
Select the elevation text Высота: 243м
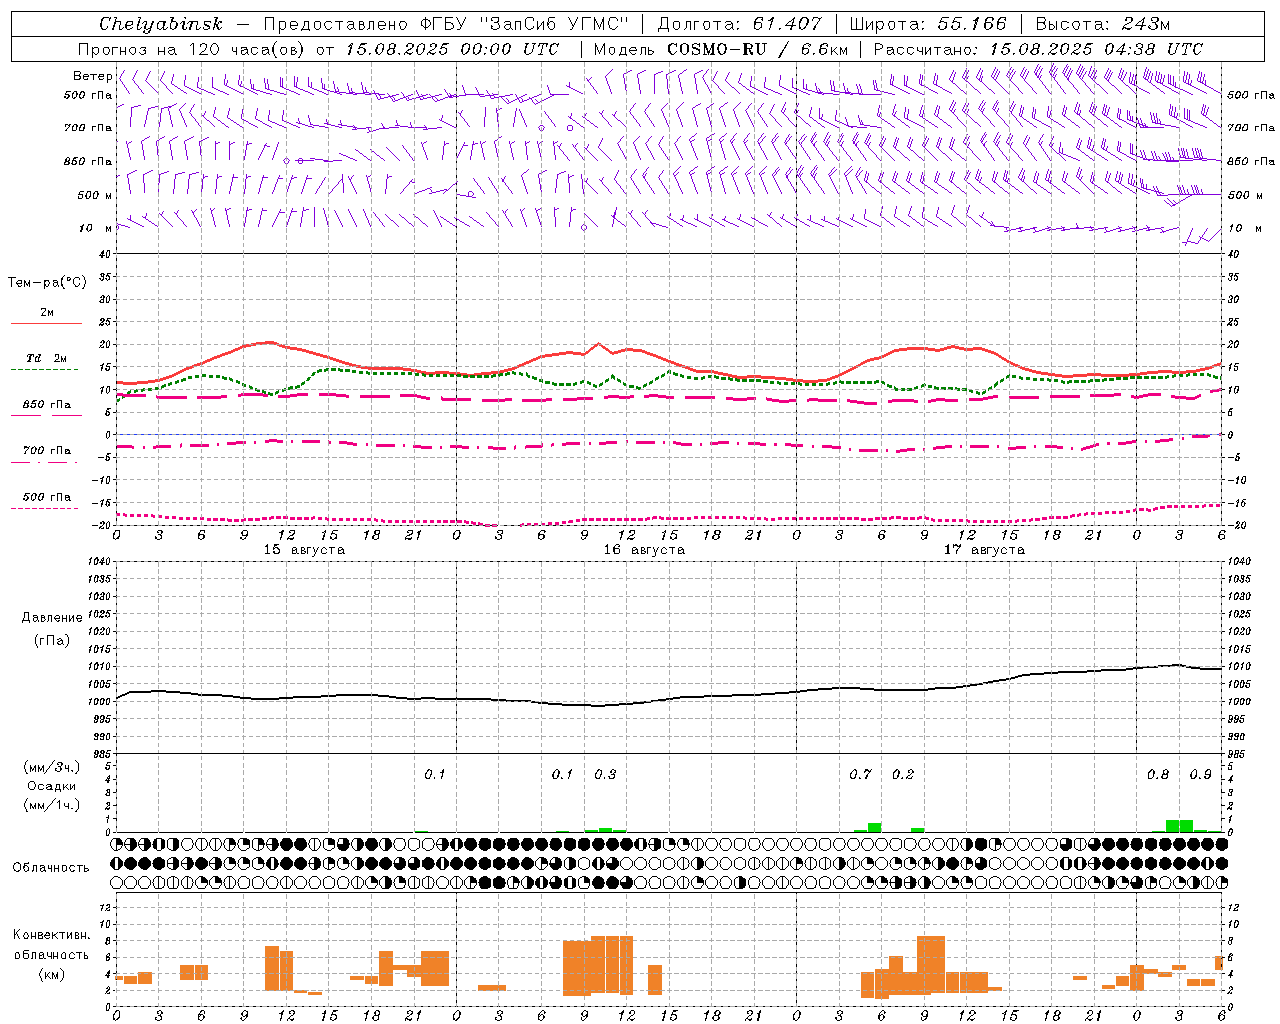[1102, 24]
